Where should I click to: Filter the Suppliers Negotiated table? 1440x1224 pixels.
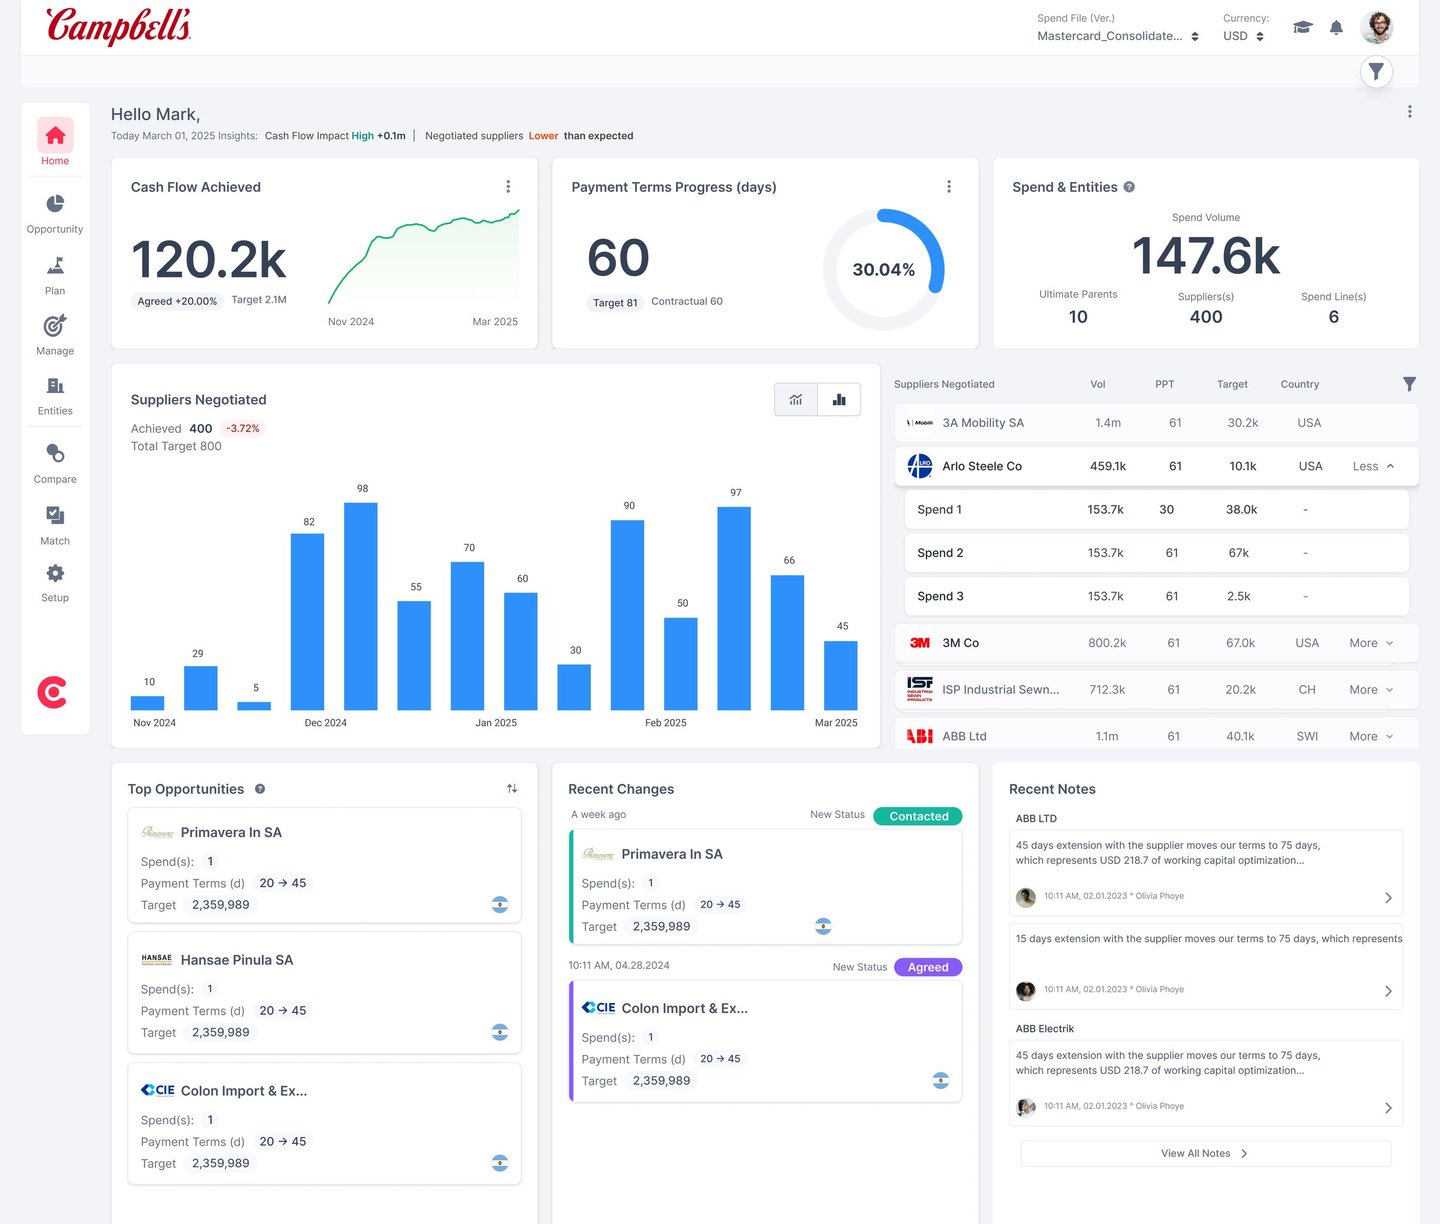coord(1409,384)
